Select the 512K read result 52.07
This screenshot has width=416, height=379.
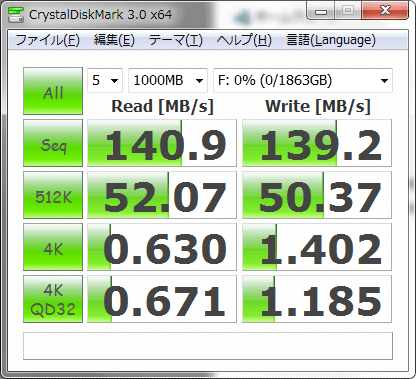162,195
